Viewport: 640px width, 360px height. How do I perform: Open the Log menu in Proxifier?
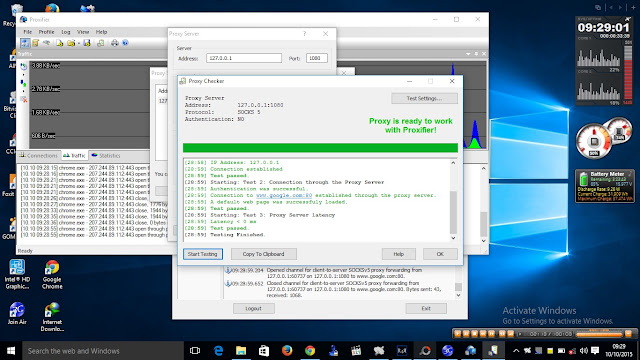point(66,32)
